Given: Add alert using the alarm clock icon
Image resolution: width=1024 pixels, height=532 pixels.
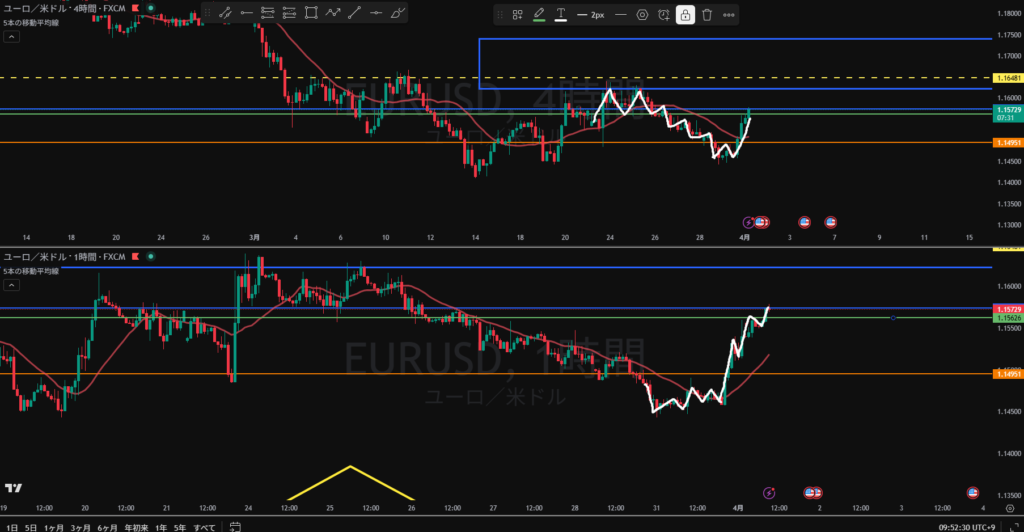Looking at the screenshot, I should coord(663,15).
